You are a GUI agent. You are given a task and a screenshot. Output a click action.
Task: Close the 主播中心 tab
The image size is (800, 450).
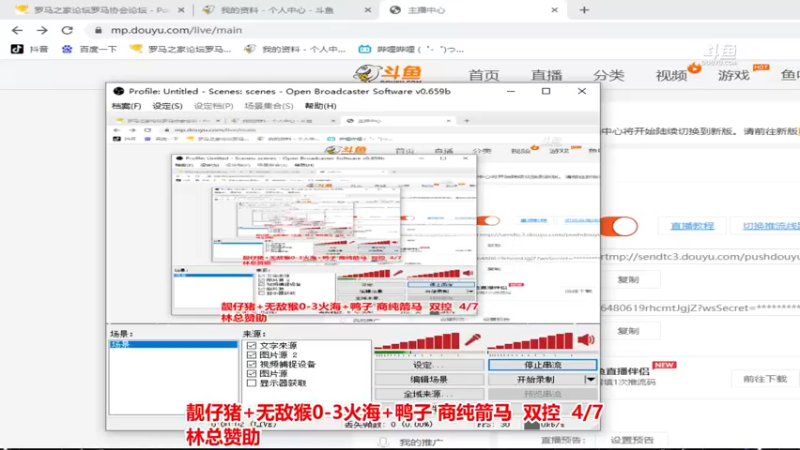(555, 10)
